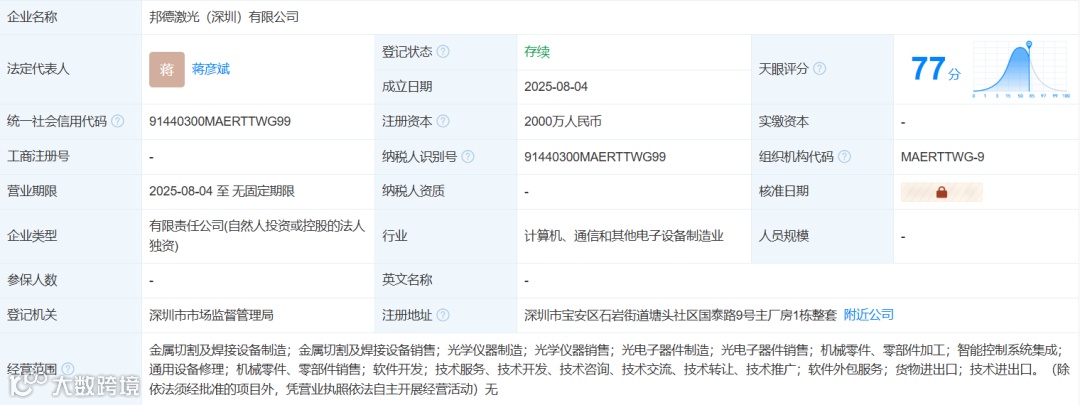
Task: Open the help icon beside 纳税人识别号
Action: pyautogui.click(x=468, y=156)
